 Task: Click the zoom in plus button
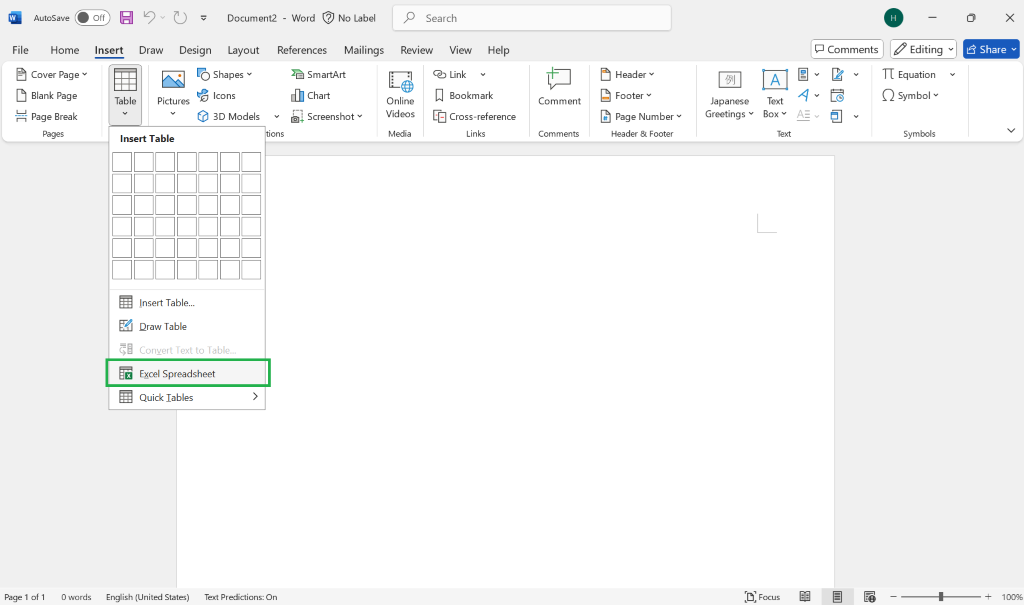click(988, 597)
